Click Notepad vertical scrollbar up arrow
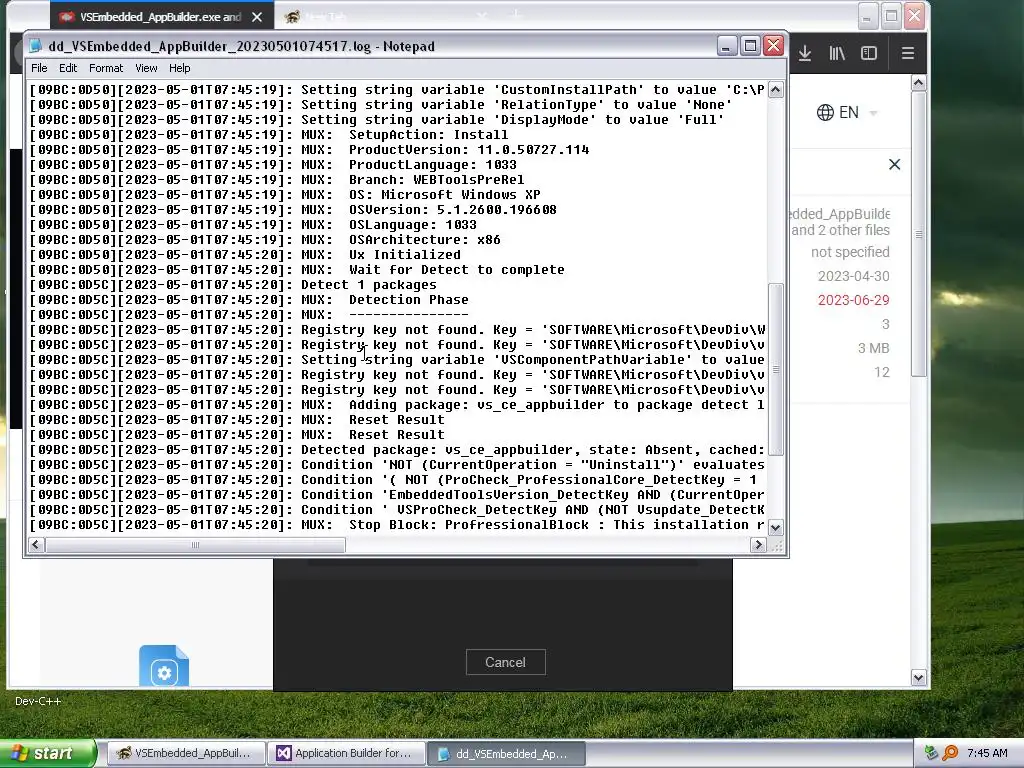This screenshot has height=768, width=1024. click(x=776, y=90)
